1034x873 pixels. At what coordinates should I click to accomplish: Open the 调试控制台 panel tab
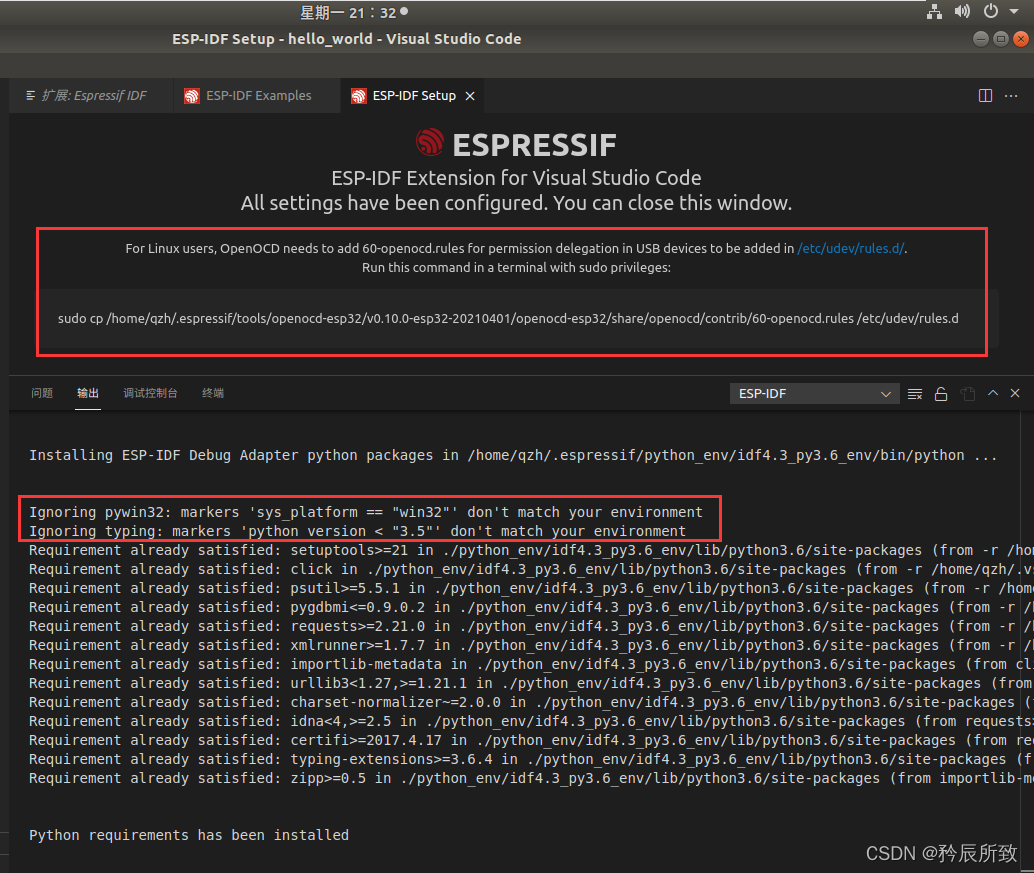point(150,393)
